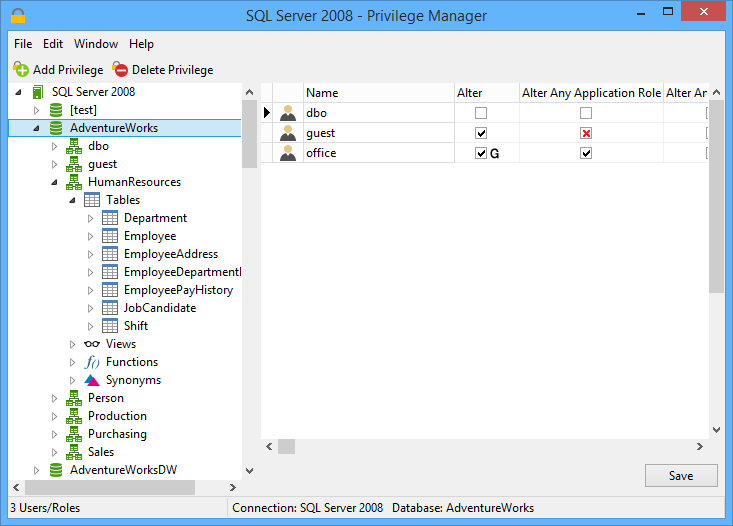Image resolution: width=733 pixels, height=526 pixels.
Task: Click the guest schema icon in tree
Action: 74,164
